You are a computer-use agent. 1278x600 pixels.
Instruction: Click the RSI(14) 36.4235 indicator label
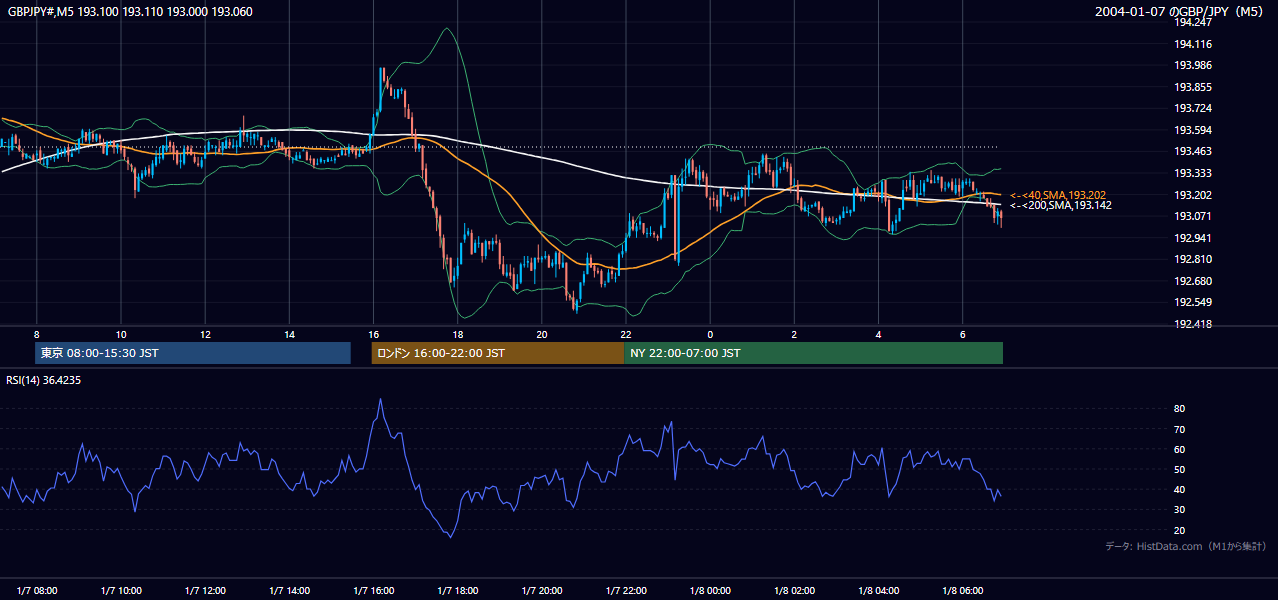44,380
